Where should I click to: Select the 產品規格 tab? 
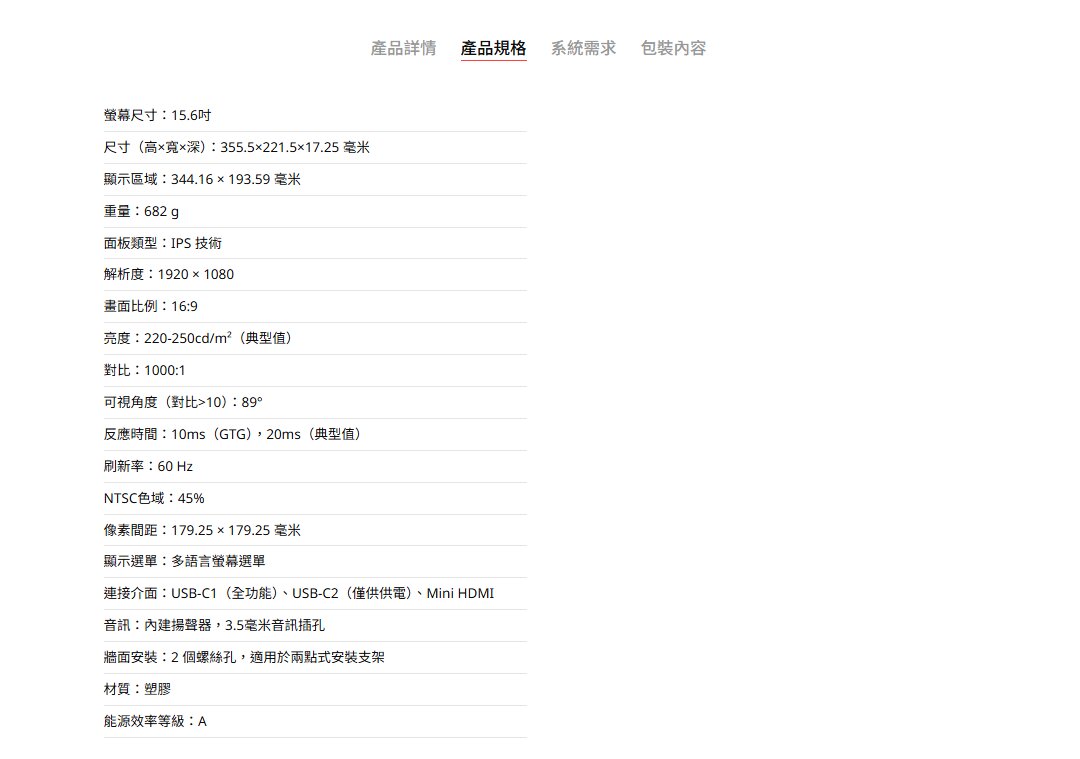click(493, 48)
